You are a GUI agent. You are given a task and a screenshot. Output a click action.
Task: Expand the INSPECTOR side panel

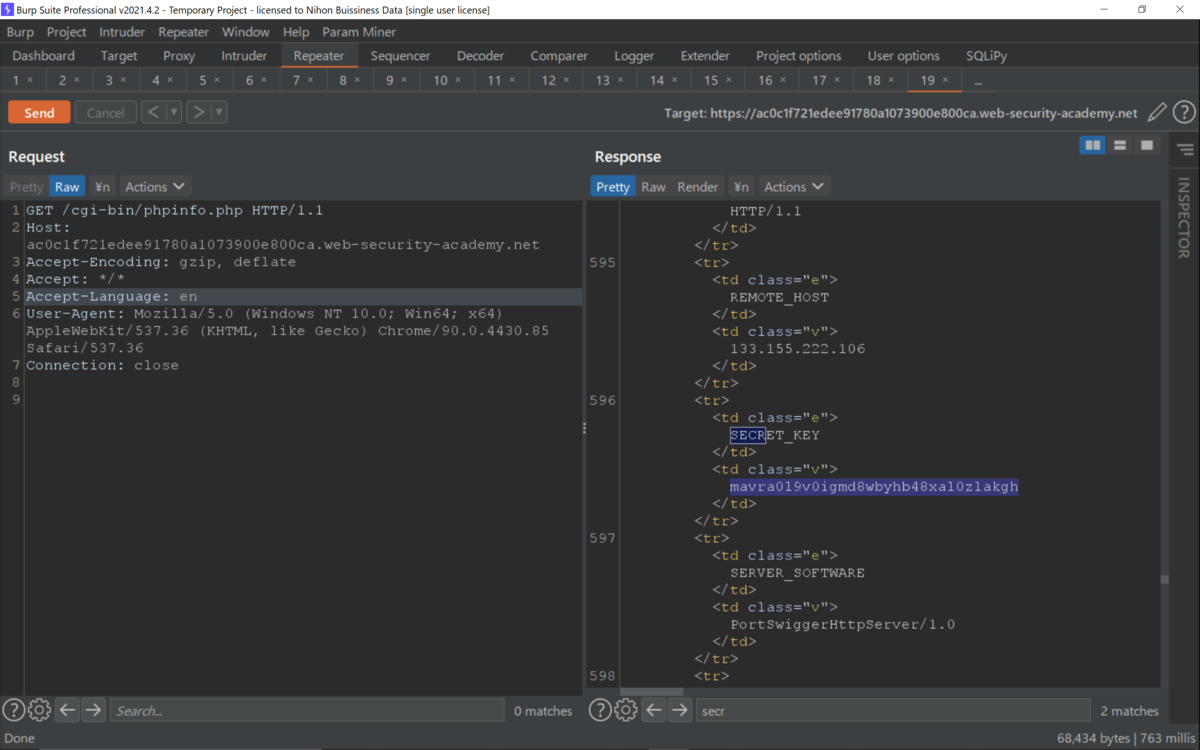click(1185, 217)
